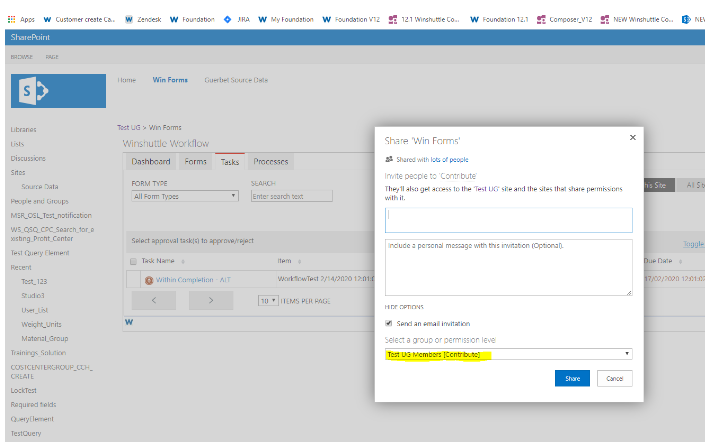The image size is (712, 447).
Task: Open People and Groups in sidebar
Action: [x=40, y=201]
